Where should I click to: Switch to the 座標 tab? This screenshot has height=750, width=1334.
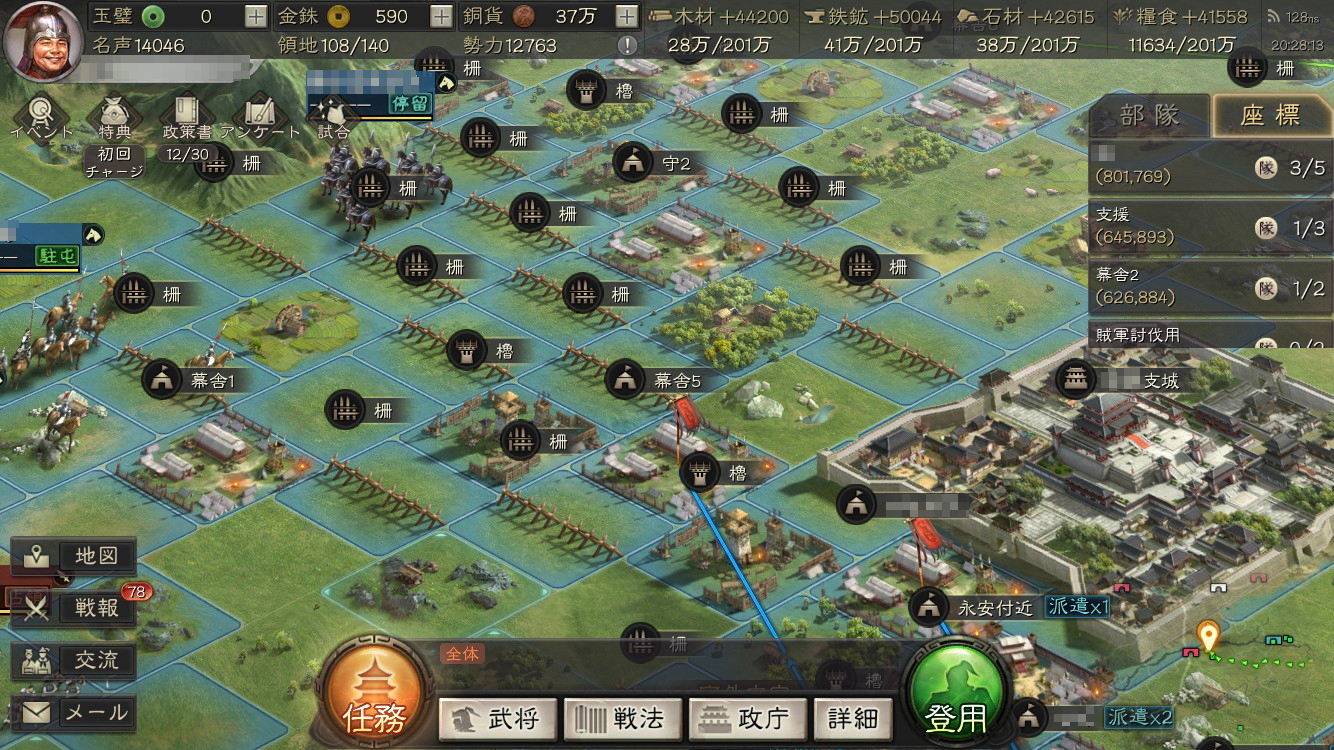click(1270, 115)
